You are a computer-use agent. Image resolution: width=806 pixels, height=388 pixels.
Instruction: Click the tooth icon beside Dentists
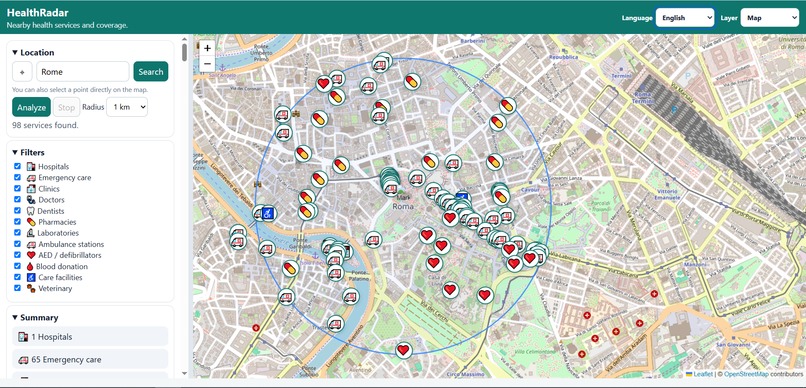[x=30, y=211]
